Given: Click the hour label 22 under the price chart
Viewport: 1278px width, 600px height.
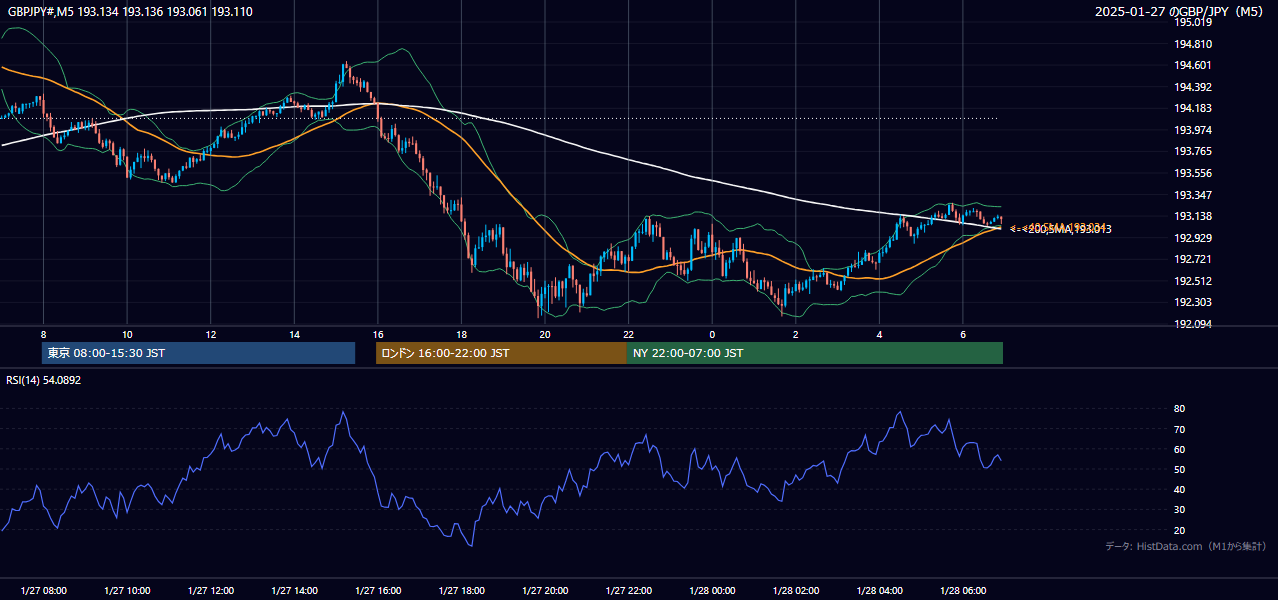Looking at the screenshot, I should [629, 334].
